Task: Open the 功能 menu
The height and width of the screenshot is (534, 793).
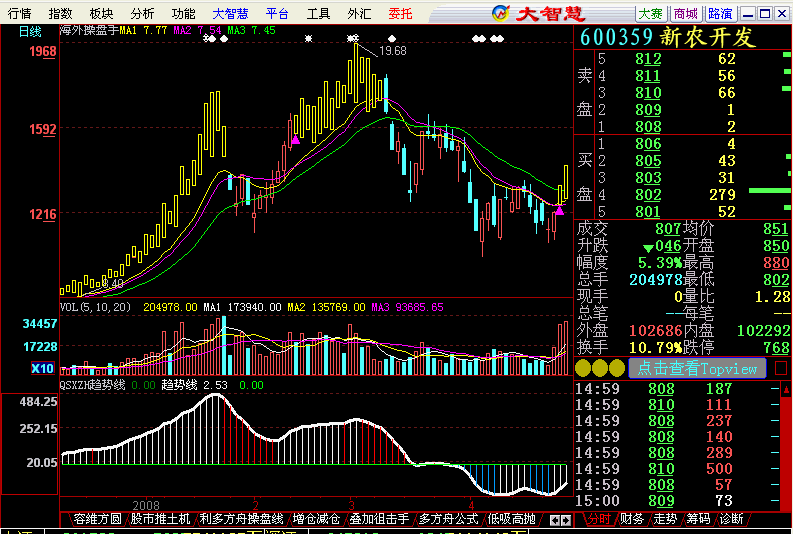Action: (183, 14)
